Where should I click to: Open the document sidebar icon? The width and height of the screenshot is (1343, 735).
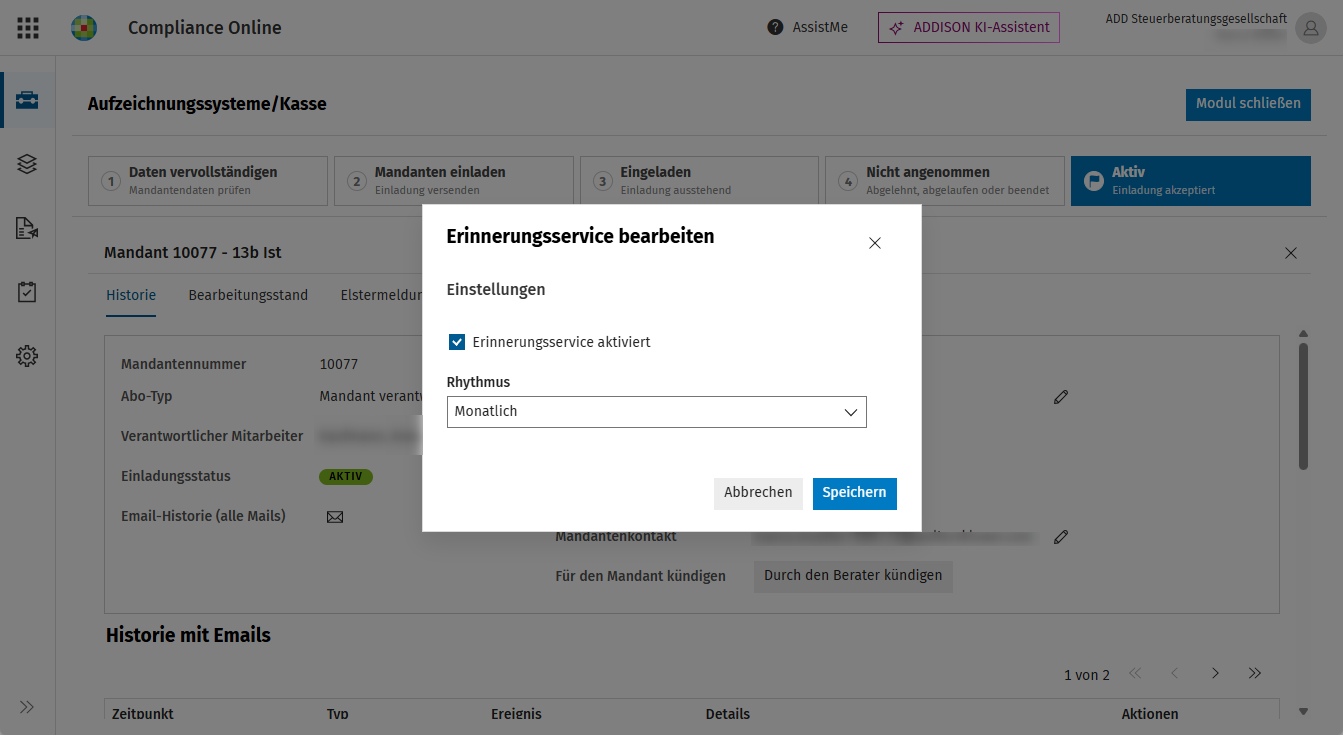(x=27, y=228)
